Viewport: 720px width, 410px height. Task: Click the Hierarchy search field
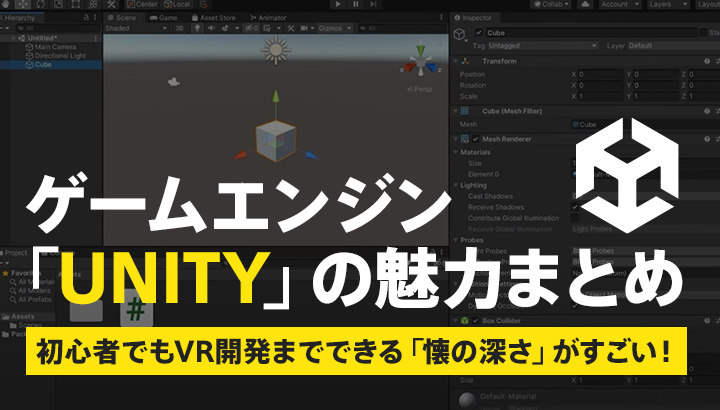click(57, 28)
